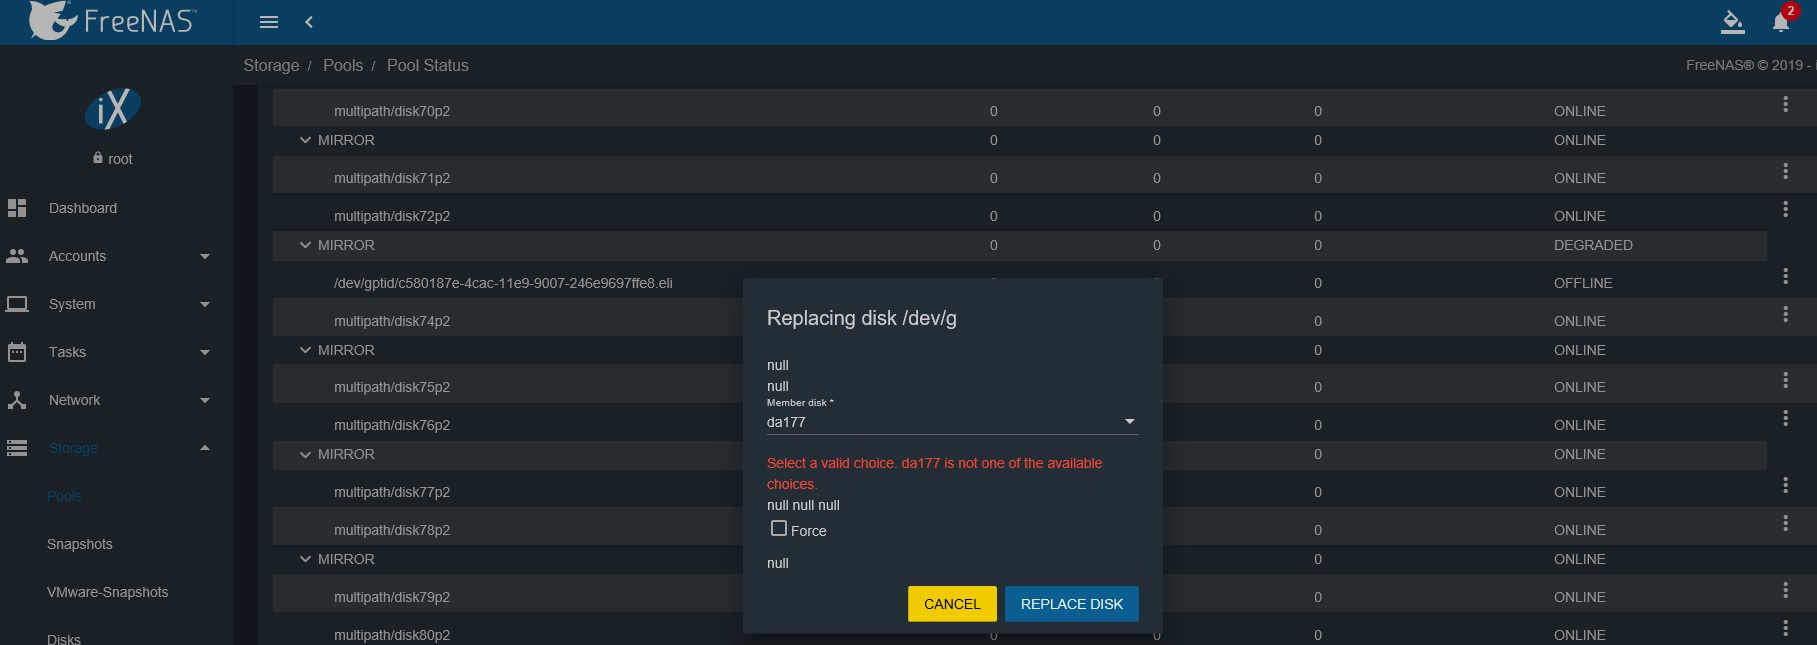Open three-dot menu for multipath/disk79p2 row
Viewport: 1817px width, 645px height.
point(1785,590)
